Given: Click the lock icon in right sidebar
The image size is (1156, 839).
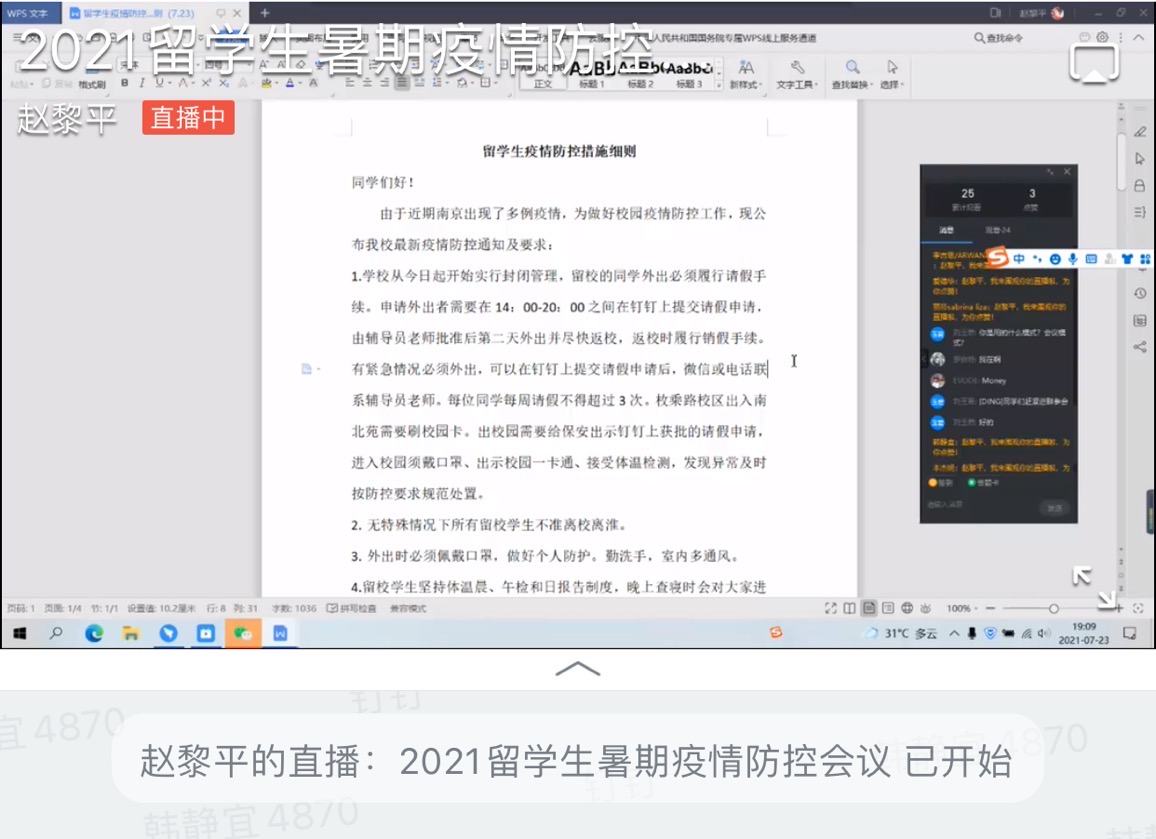Looking at the screenshot, I should coord(1140,185).
